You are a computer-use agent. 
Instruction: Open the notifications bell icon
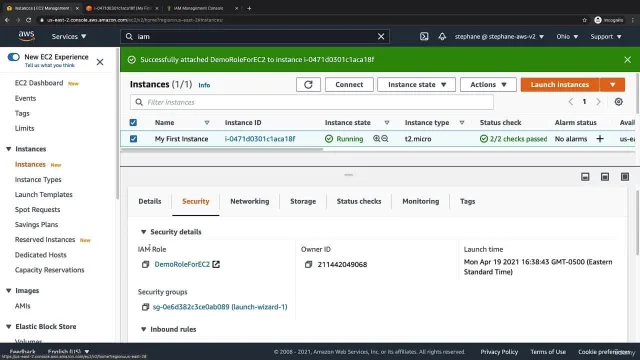pos(442,36)
